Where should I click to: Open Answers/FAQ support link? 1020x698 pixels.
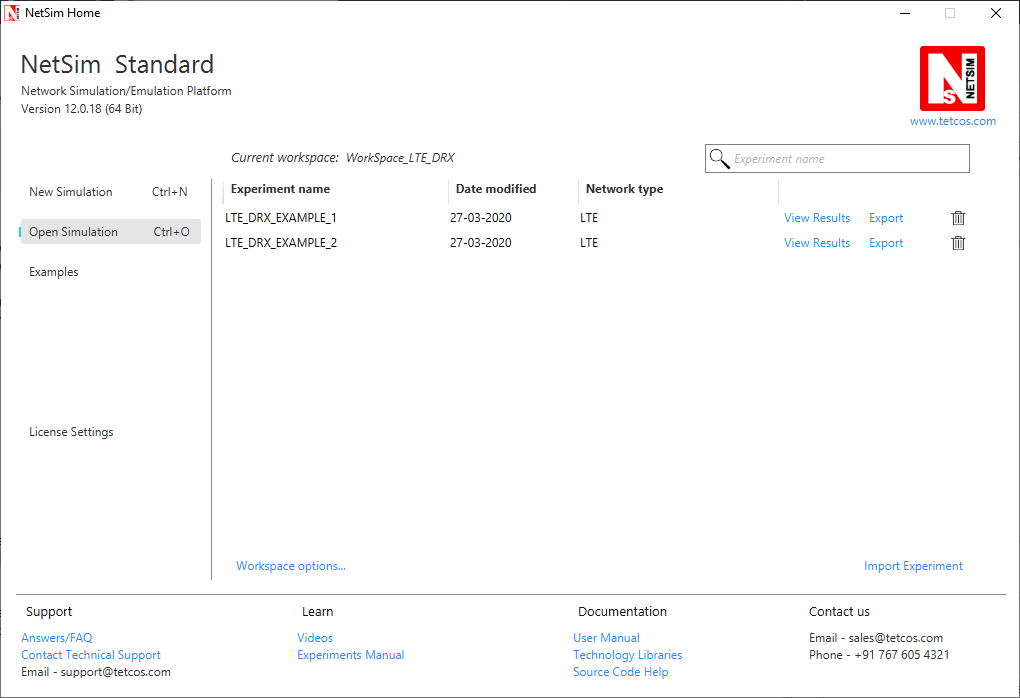(x=57, y=638)
